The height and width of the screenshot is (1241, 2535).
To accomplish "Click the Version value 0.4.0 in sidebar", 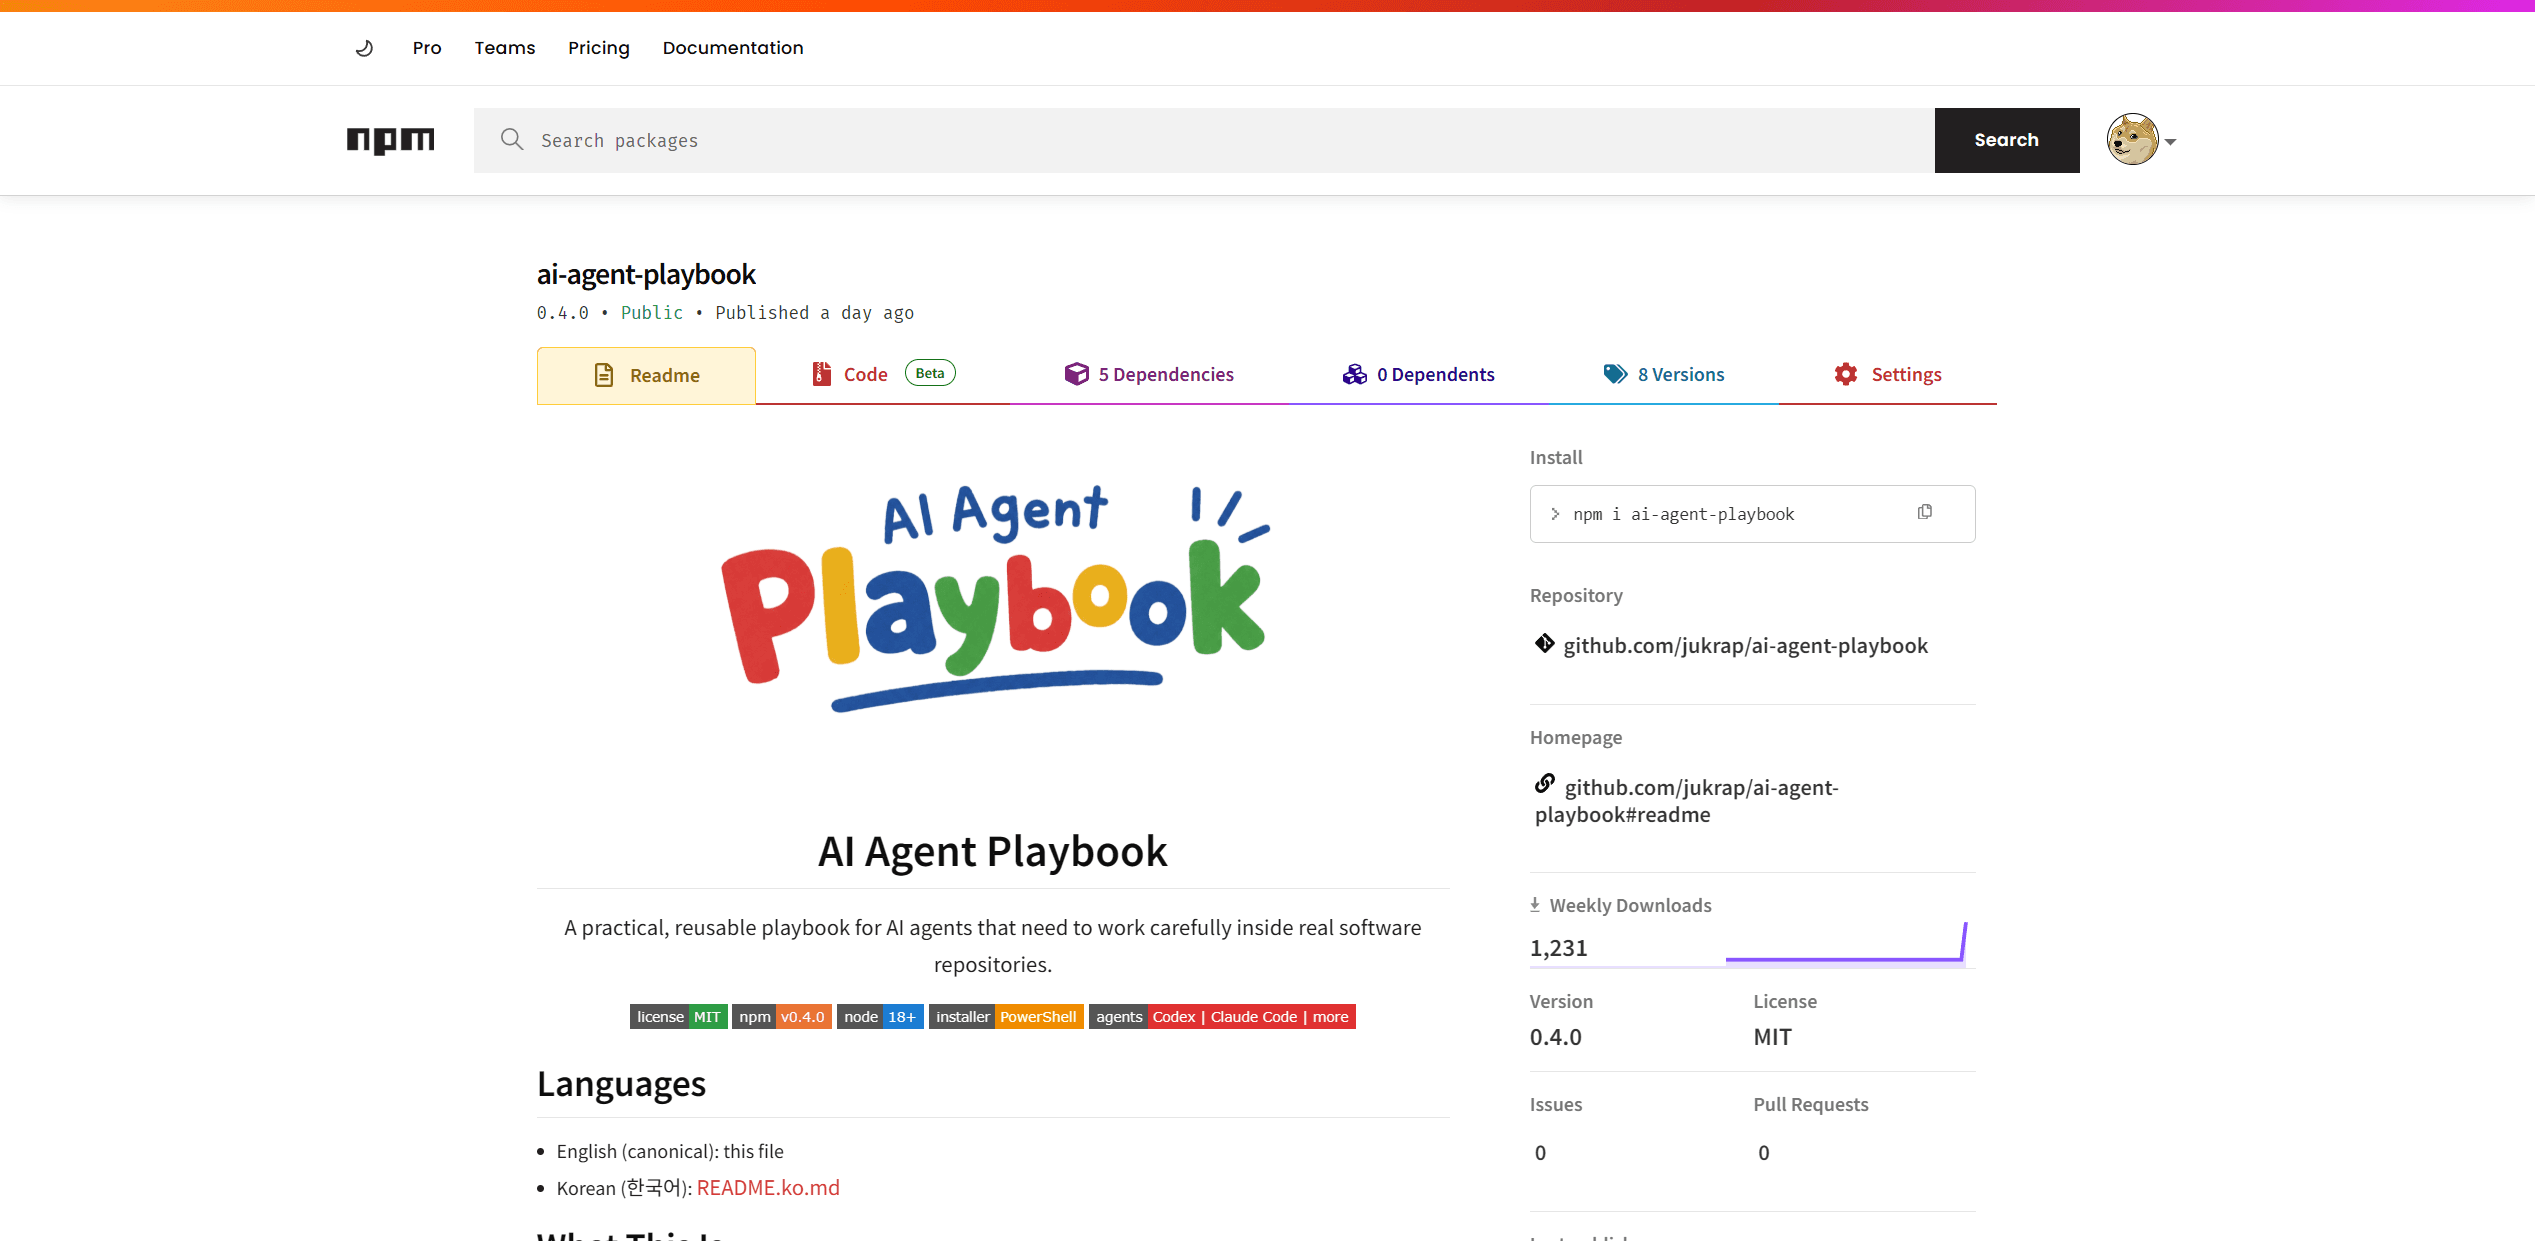I will click(1556, 1037).
